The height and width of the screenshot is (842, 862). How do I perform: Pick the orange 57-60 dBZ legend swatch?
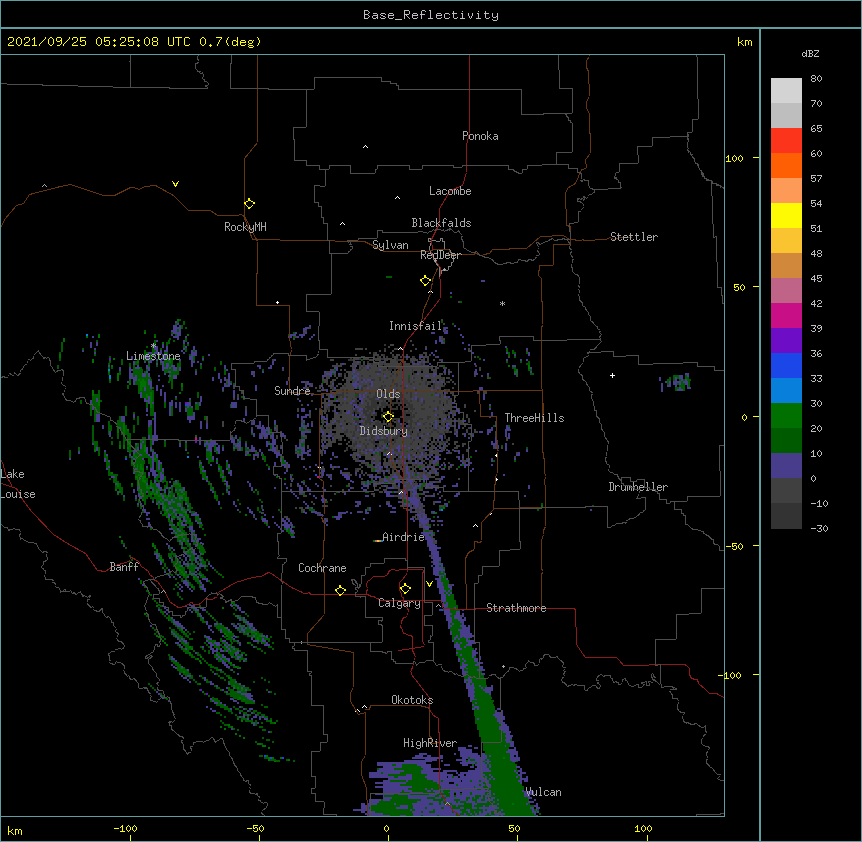coord(786,165)
